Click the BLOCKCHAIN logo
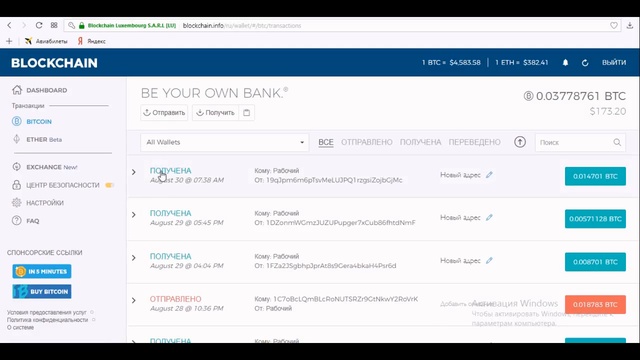Screen dimensions: 640x360 (x=54, y=63)
